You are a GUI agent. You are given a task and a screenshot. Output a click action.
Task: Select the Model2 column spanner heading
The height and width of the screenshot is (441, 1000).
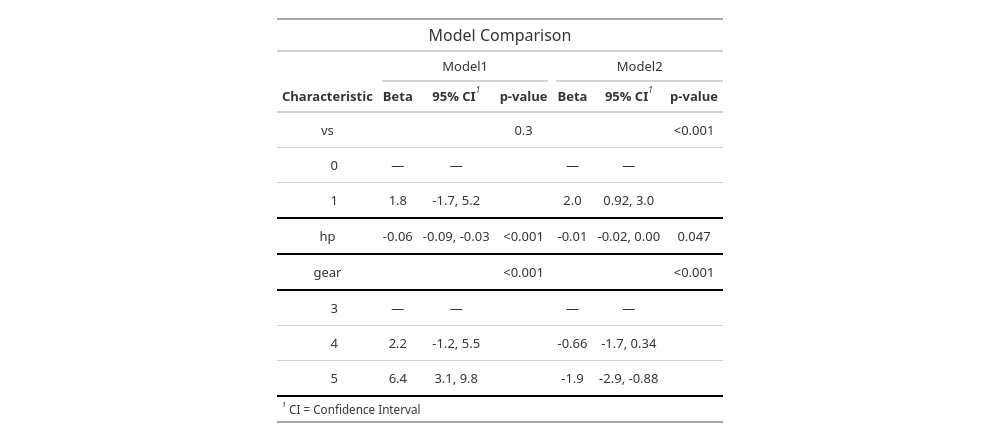tap(639, 67)
